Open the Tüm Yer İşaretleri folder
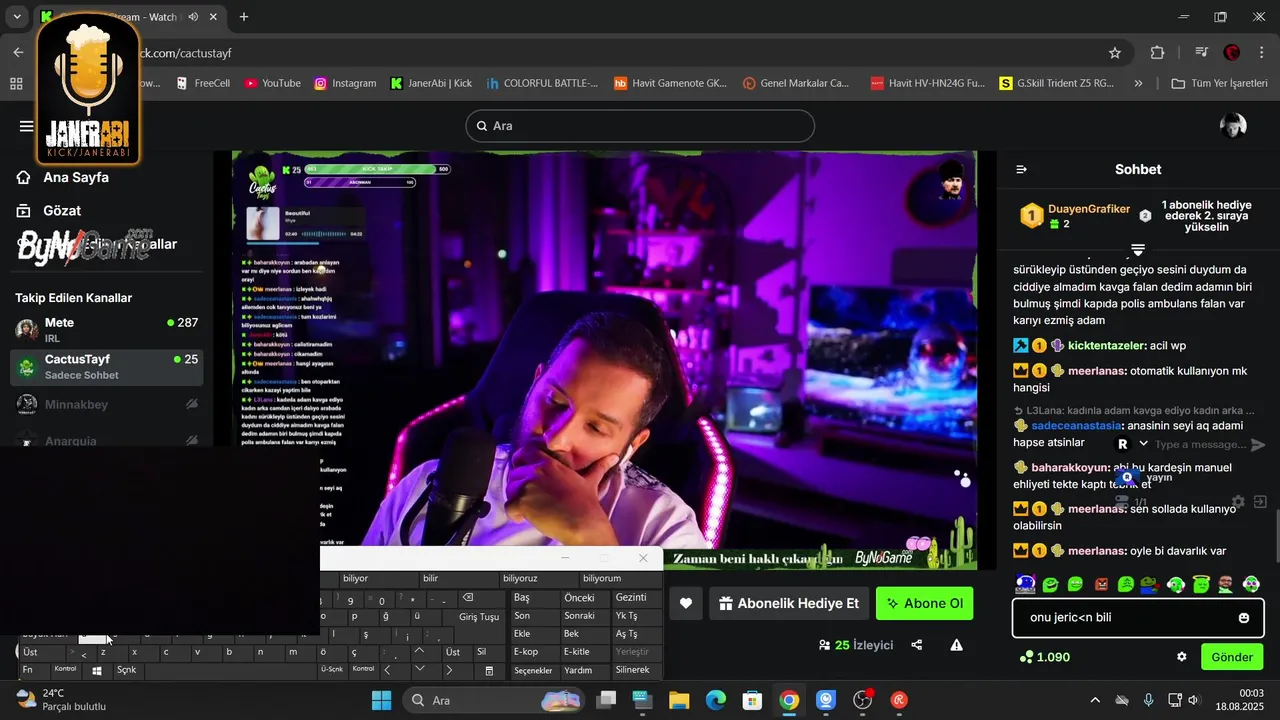This screenshot has width=1280, height=720. point(1219,83)
